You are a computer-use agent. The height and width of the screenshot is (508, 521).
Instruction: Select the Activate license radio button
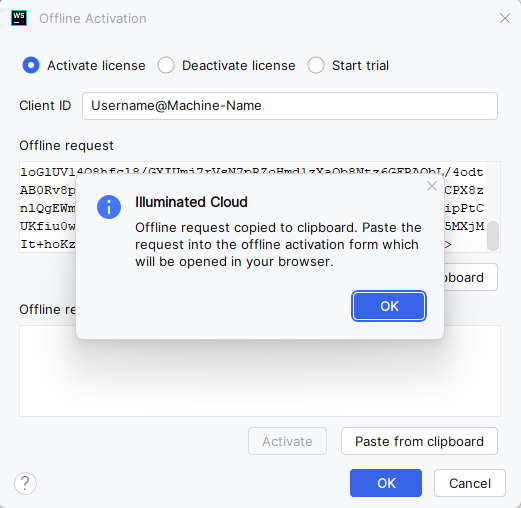[x=31, y=65]
